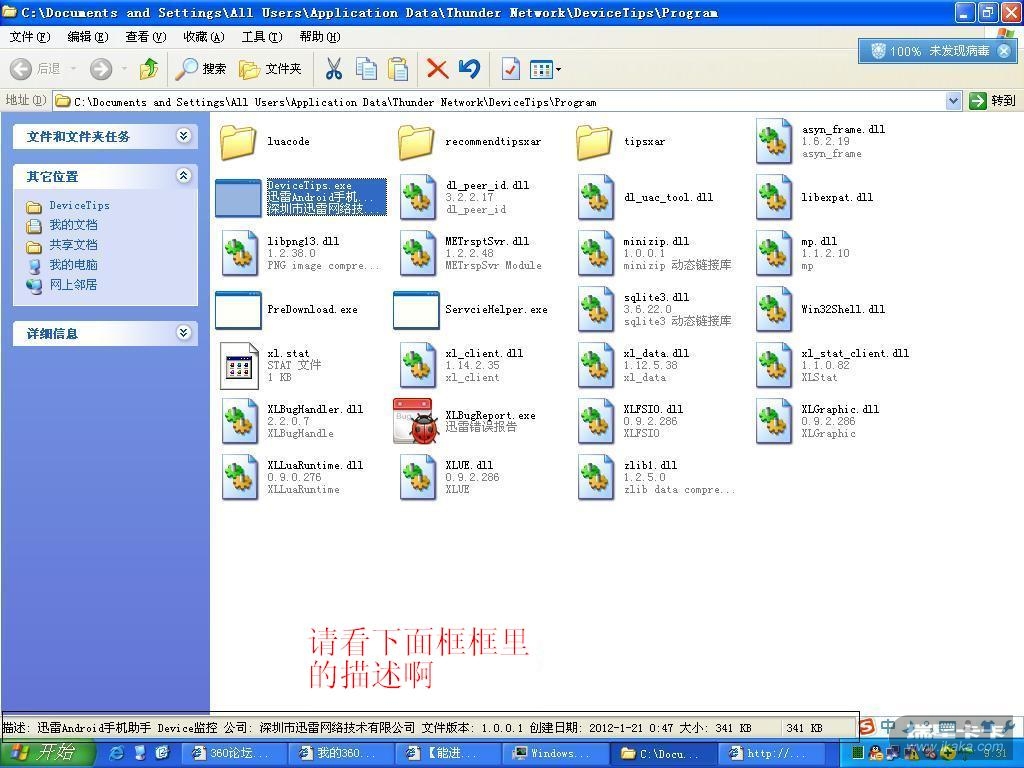Click the Copy toolbar icon
The image size is (1024, 768).
pos(366,69)
